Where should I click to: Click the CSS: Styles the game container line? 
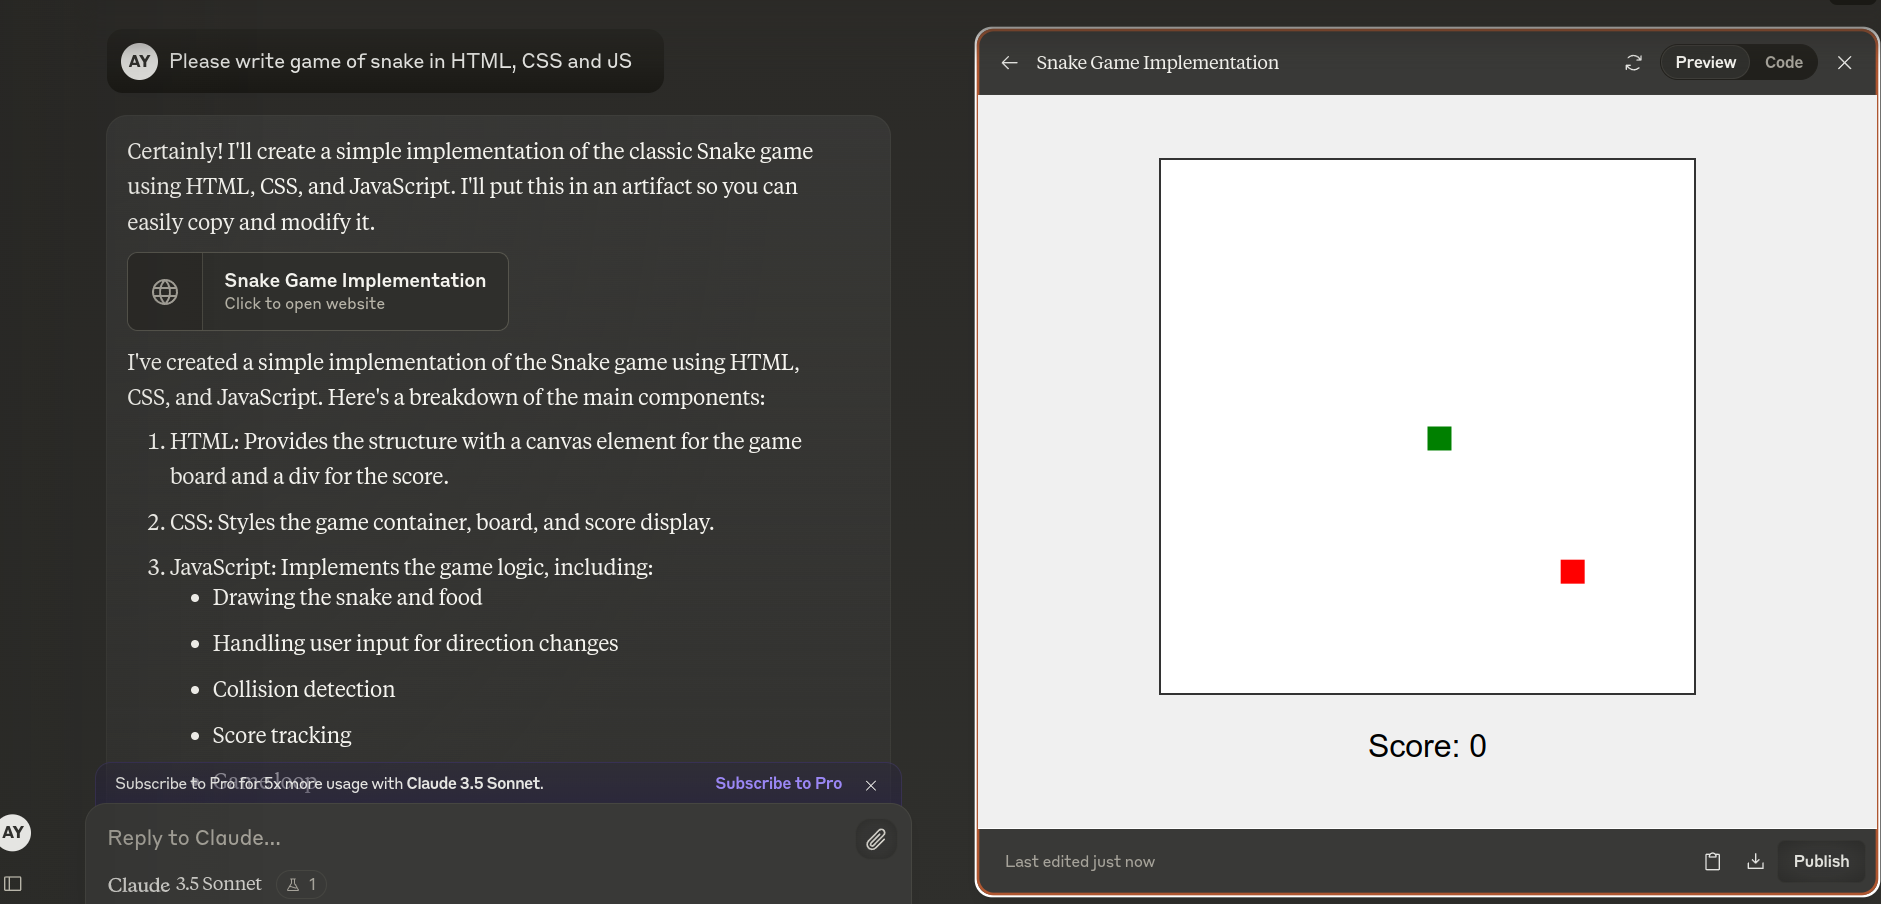[x=441, y=522]
